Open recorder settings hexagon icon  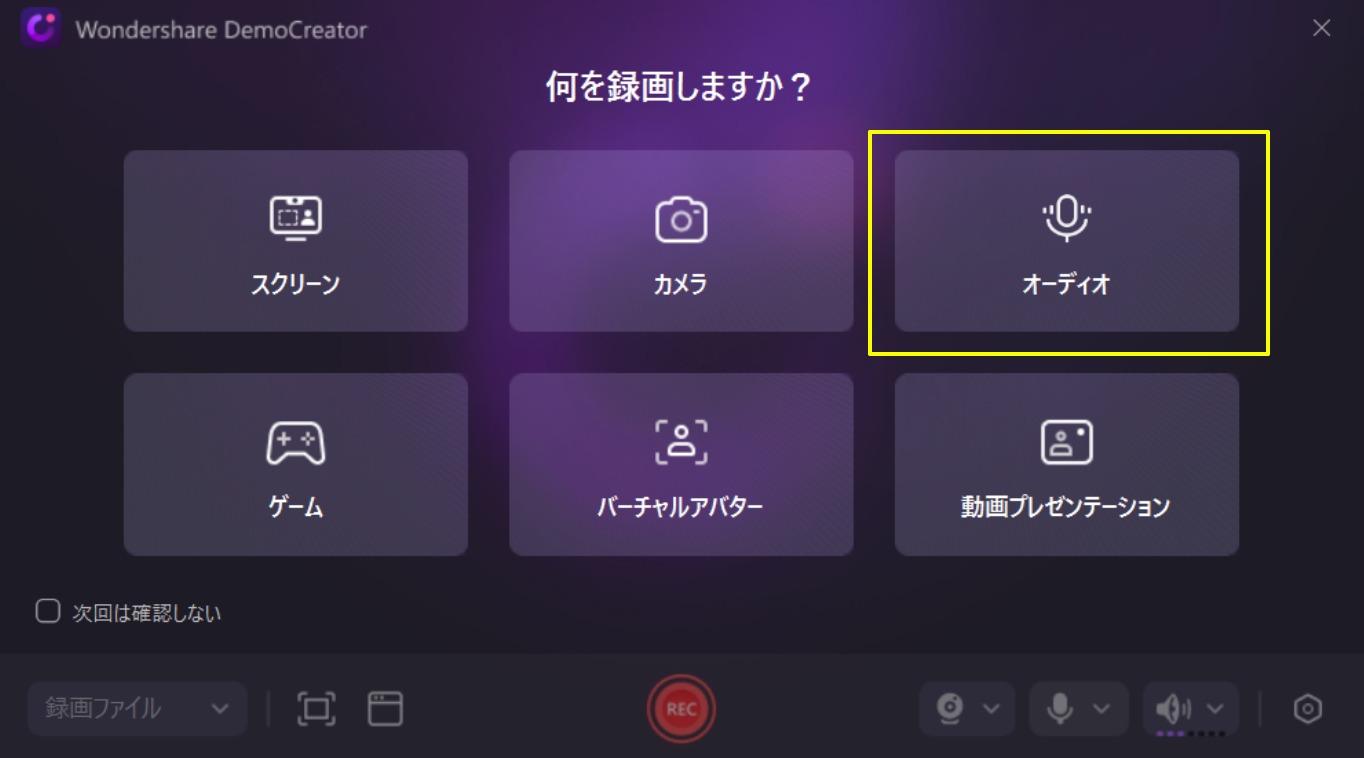click(1308, 709)
